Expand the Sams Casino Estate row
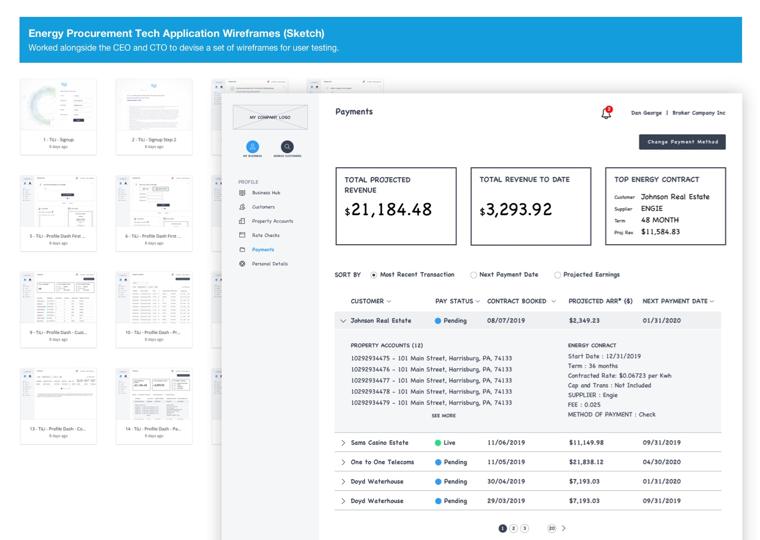 (x=343, y=443)
